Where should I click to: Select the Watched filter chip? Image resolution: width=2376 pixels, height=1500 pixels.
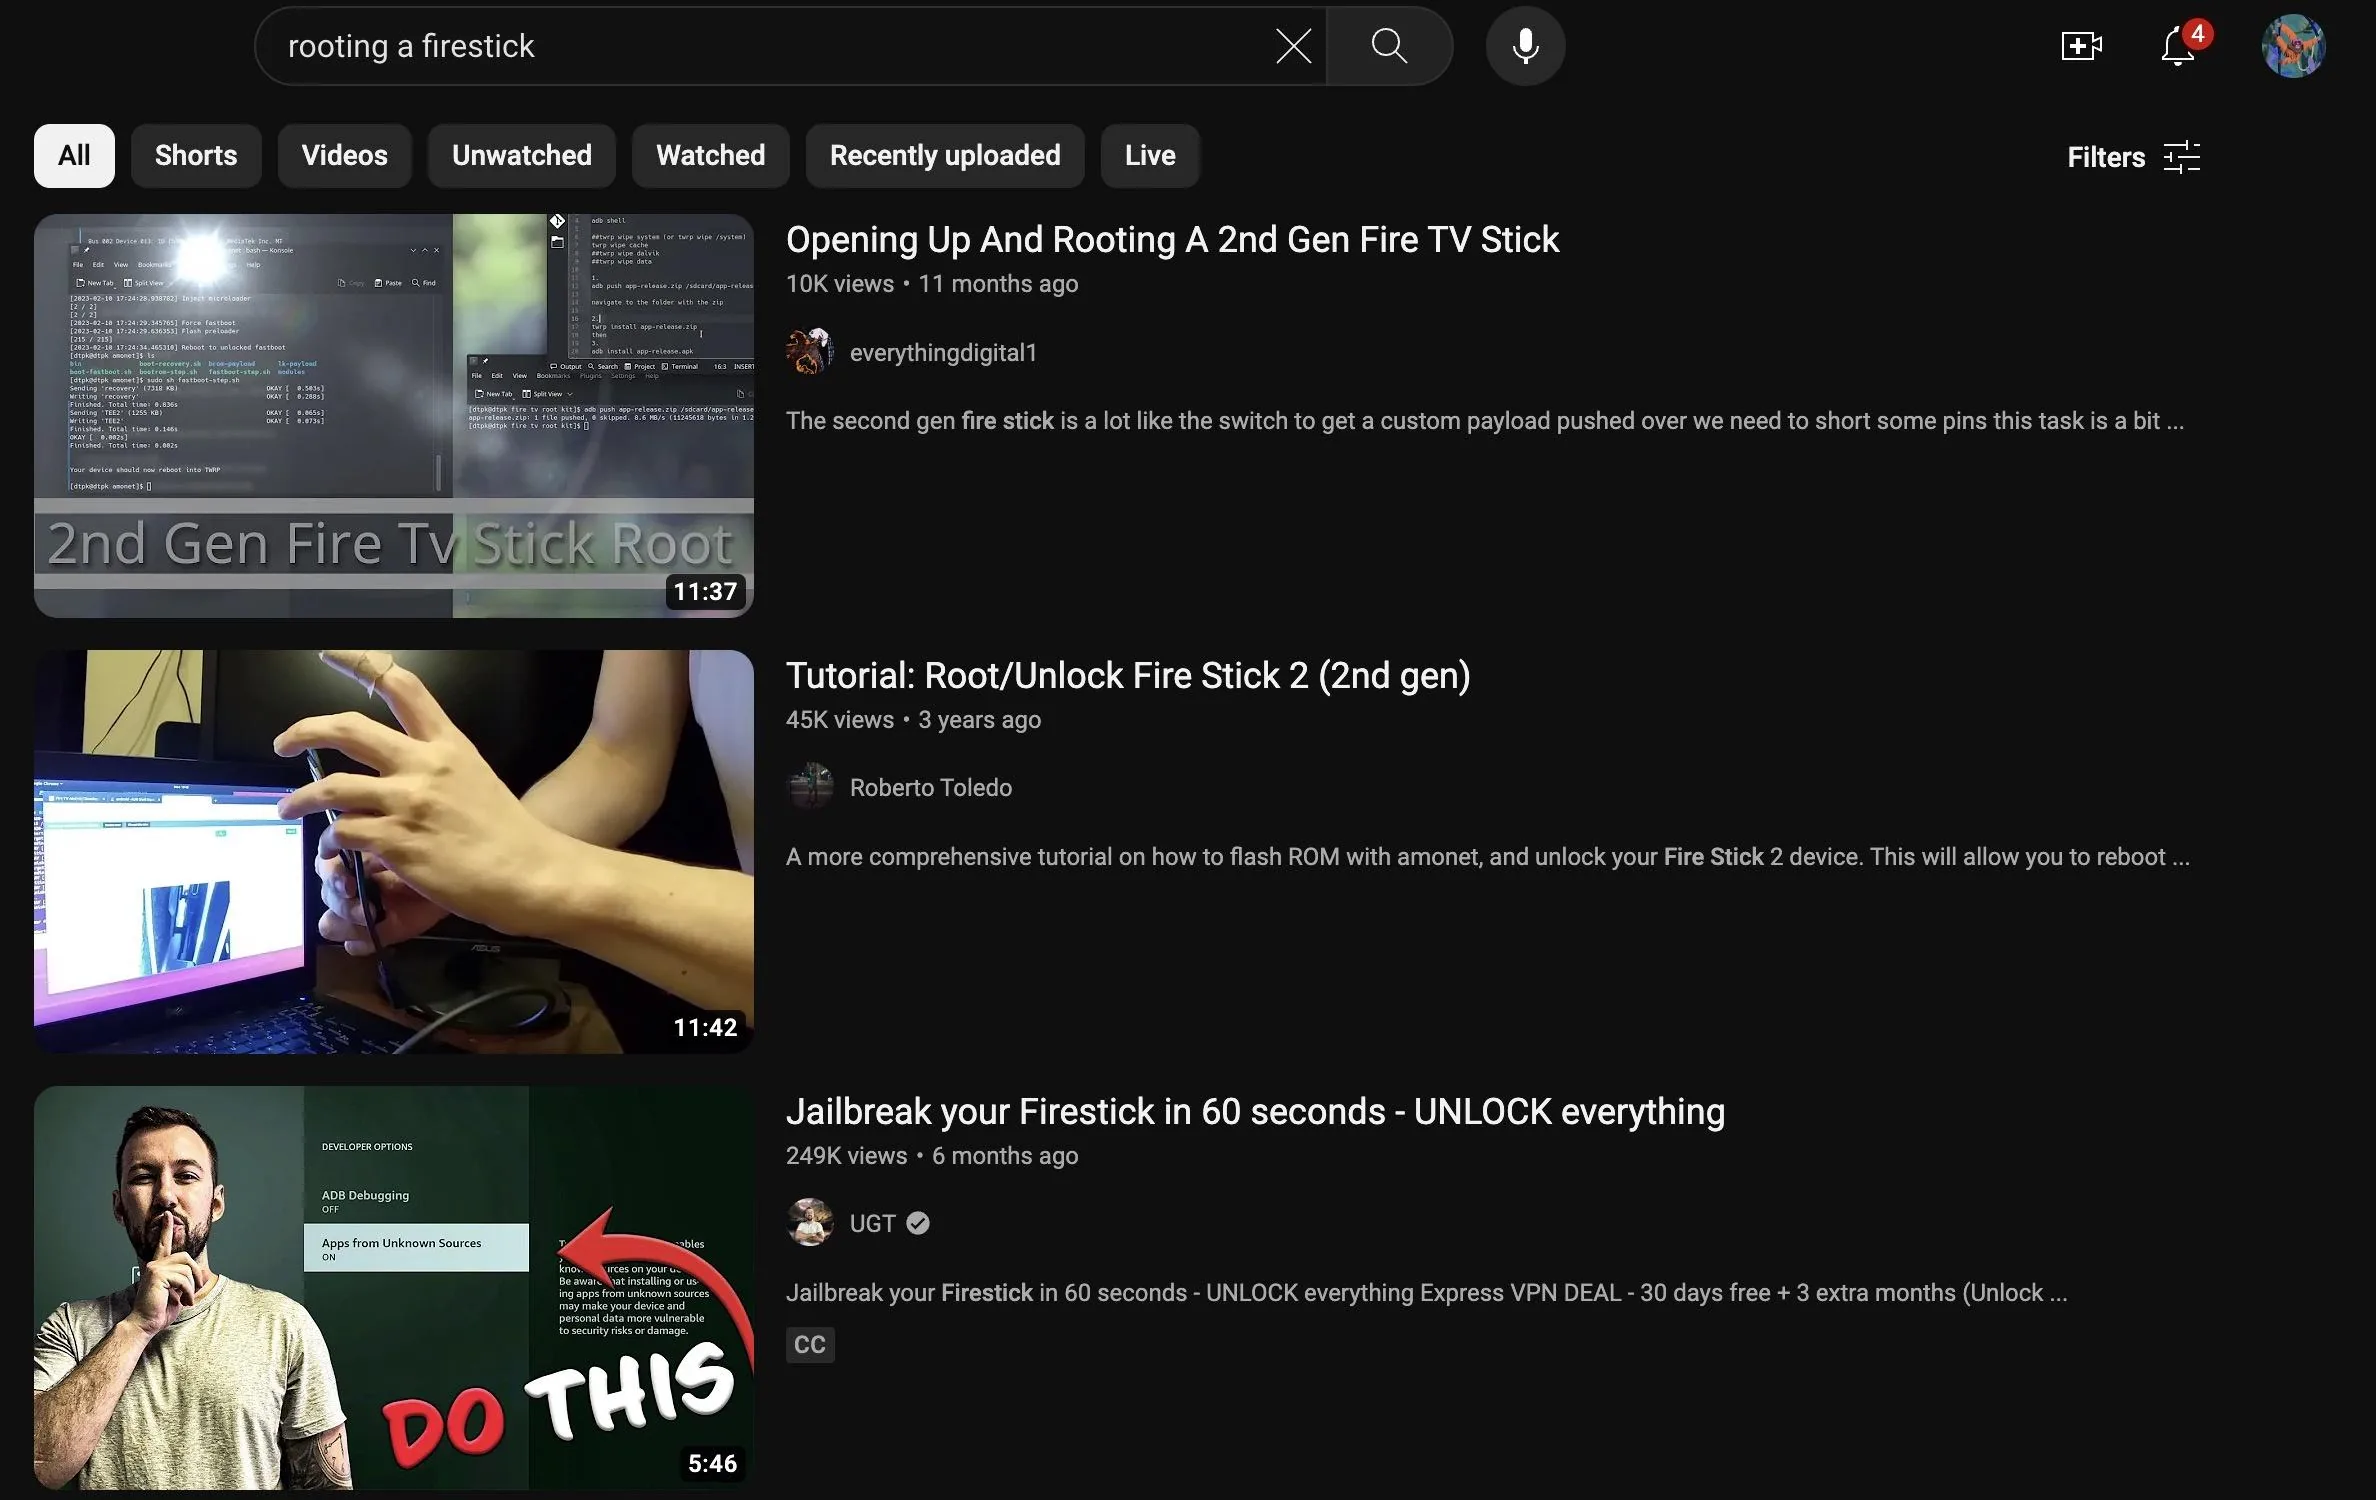(x=711, y=156)
